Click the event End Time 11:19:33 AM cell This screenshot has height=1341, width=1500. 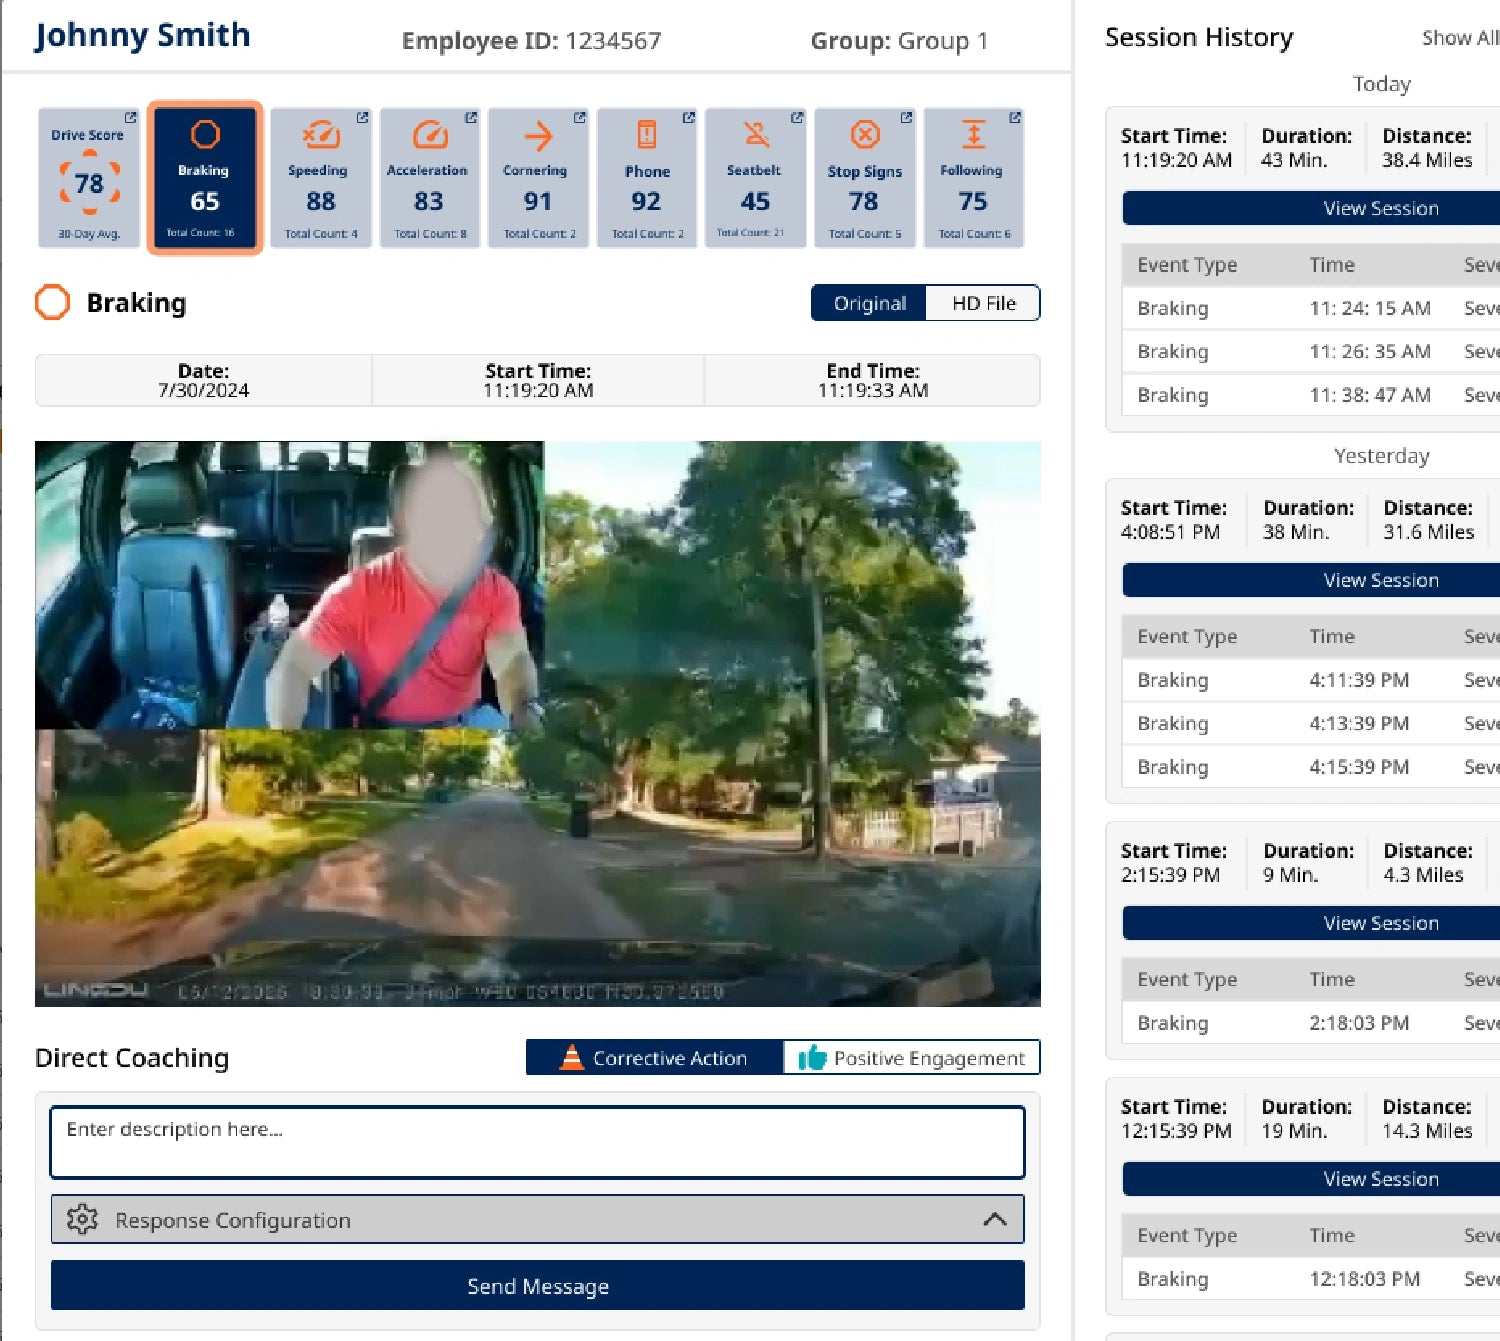872,380
